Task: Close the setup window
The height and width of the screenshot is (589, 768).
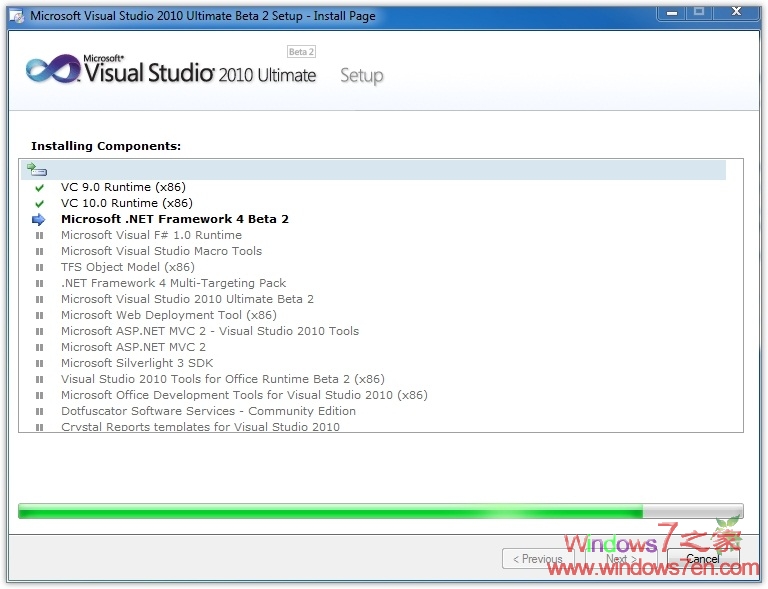Action: click(x=737, y=12)
